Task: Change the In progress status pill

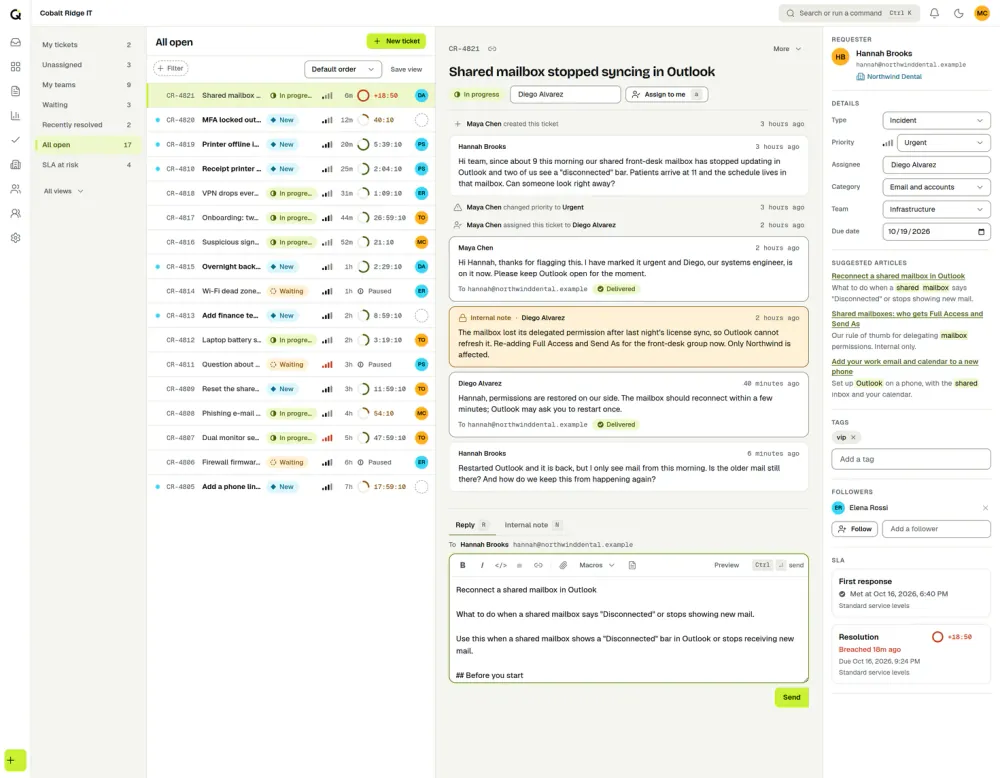Action: [477, 94]
